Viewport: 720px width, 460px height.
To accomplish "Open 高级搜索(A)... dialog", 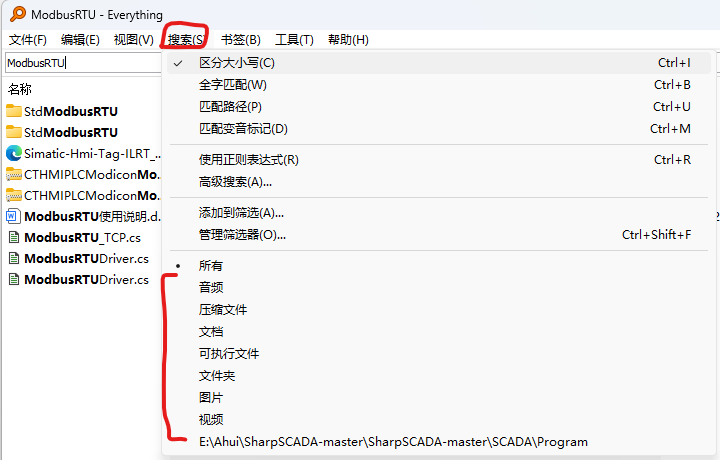I will pos(439,182).
